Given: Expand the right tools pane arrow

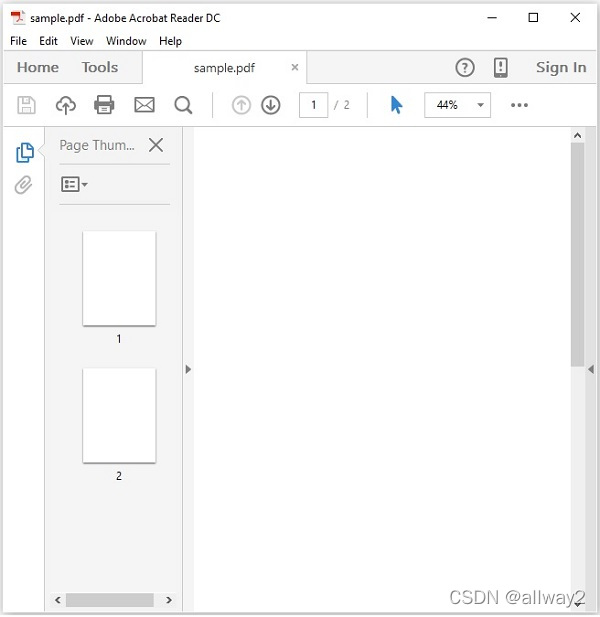Looking at the screenshot, I should point(591,369).
